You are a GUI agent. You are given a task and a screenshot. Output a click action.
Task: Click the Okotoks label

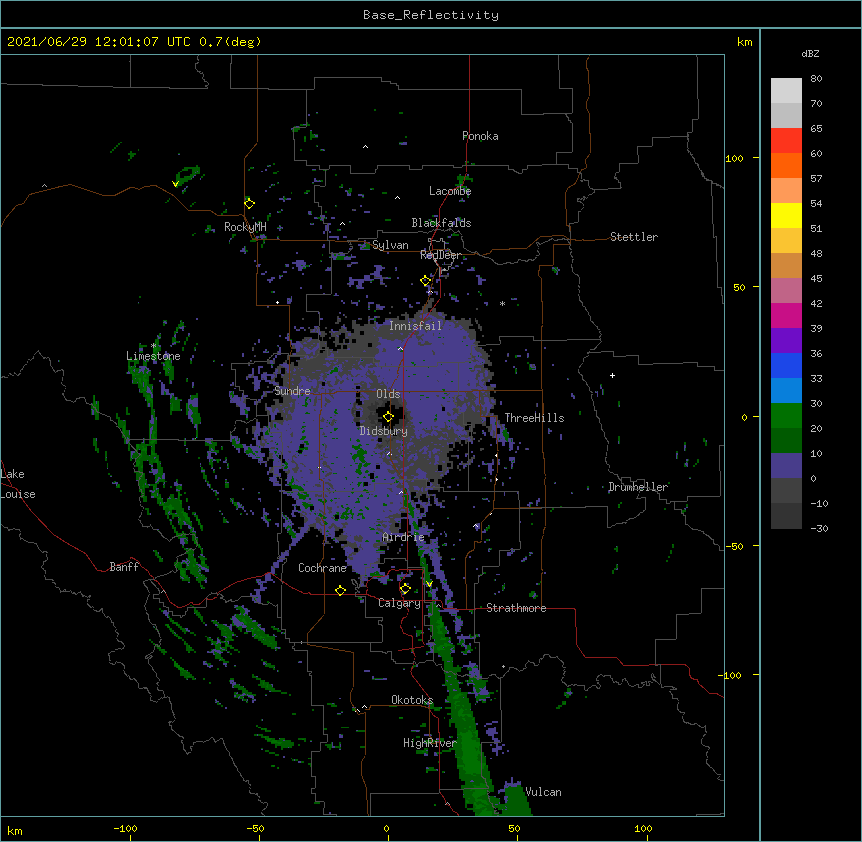pos(412,700)
